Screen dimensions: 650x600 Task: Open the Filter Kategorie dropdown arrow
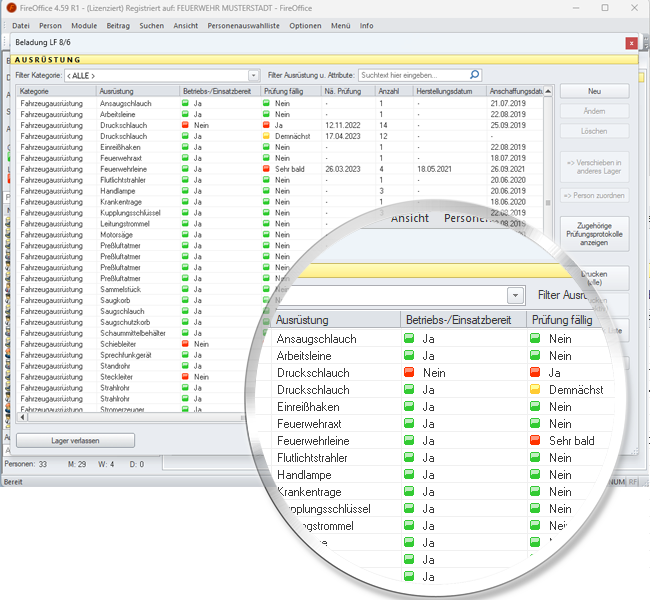coord(253,75)
